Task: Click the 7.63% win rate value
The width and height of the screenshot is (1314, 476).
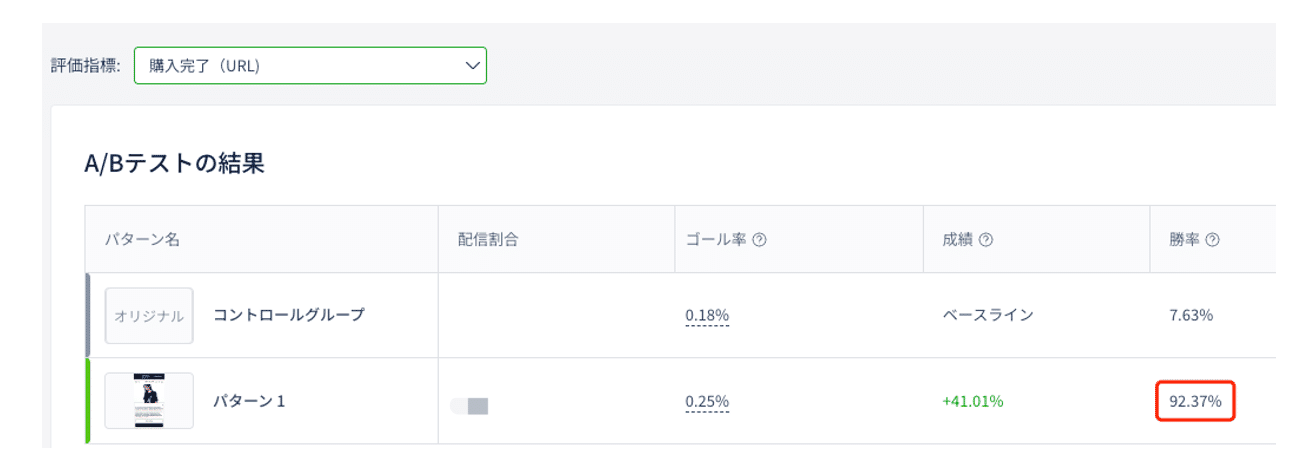Action: tap(1190, 316)
